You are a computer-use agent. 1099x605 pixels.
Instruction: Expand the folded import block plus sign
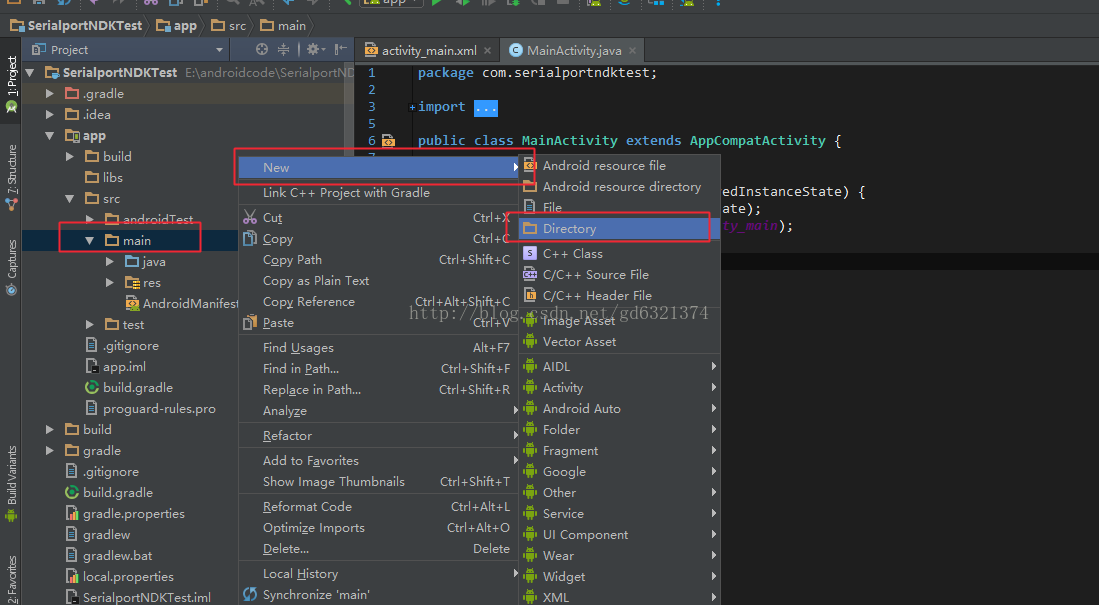412,107
